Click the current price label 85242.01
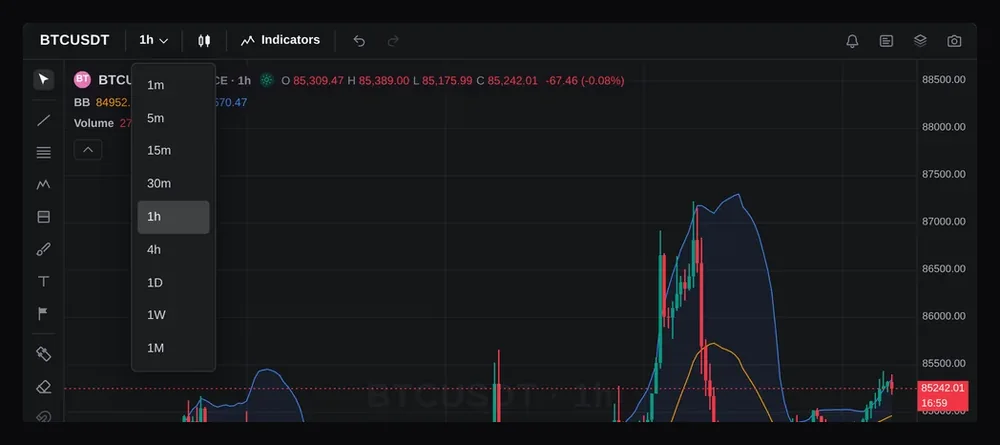The width and height of the screenshot is (1000, 445). tap(943, 388)
